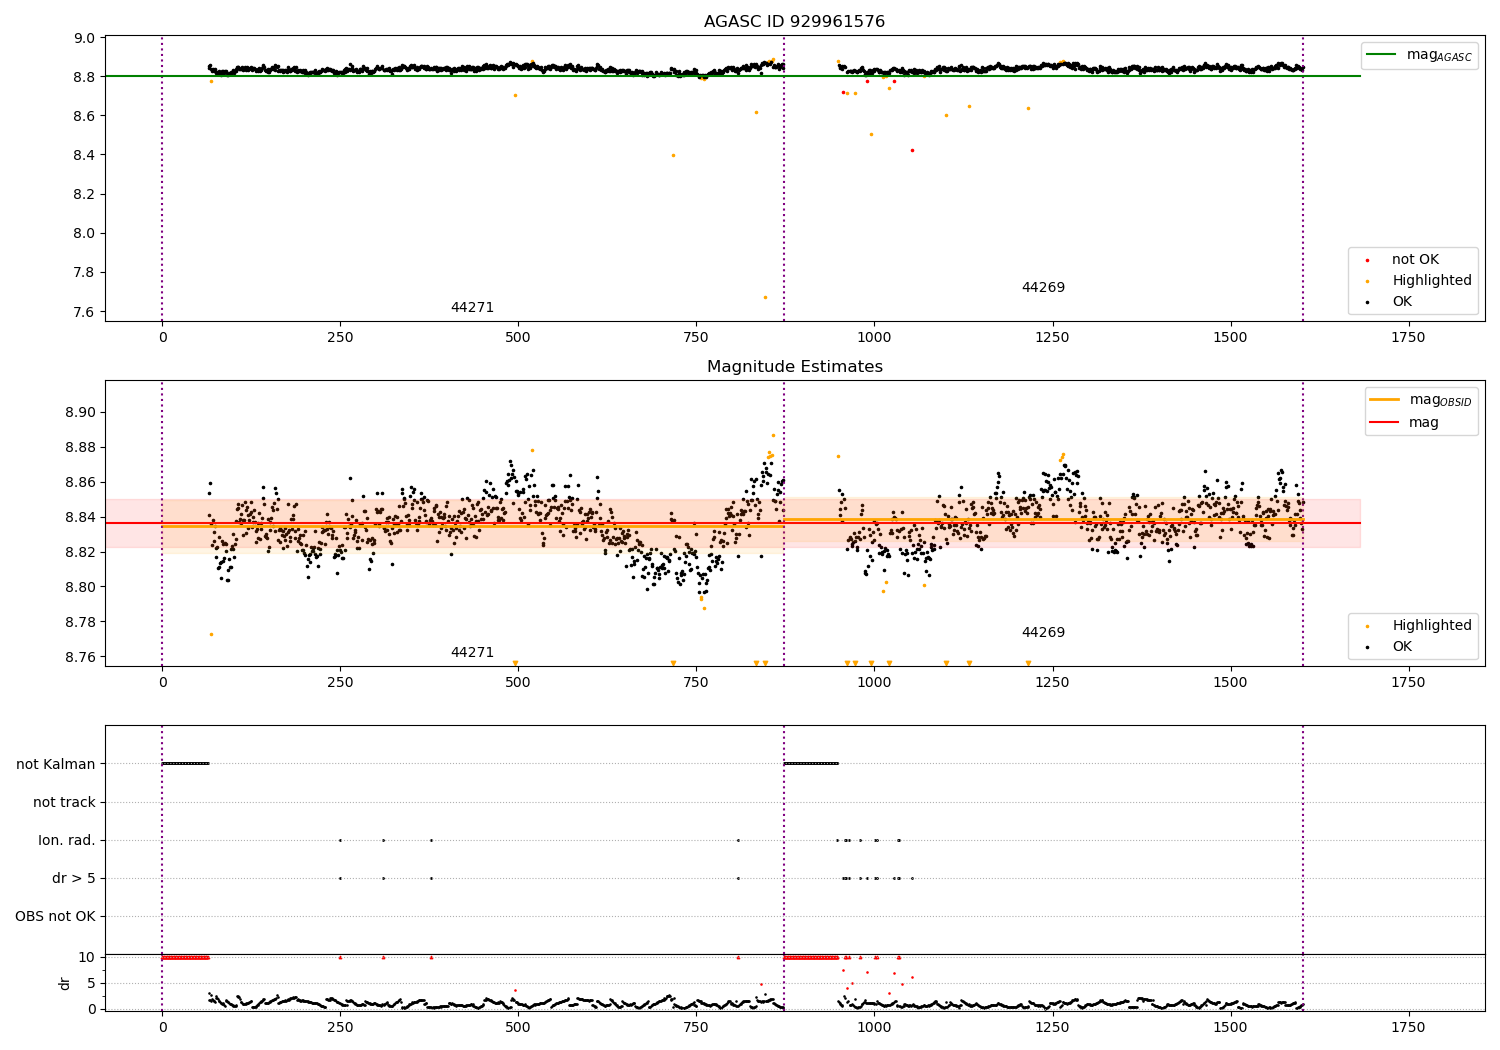The width and height of the screenshot is (1500, 1050).
Task: Click "not OK" in the AGASC plot legend
Action: click(x=1415, y=259)
